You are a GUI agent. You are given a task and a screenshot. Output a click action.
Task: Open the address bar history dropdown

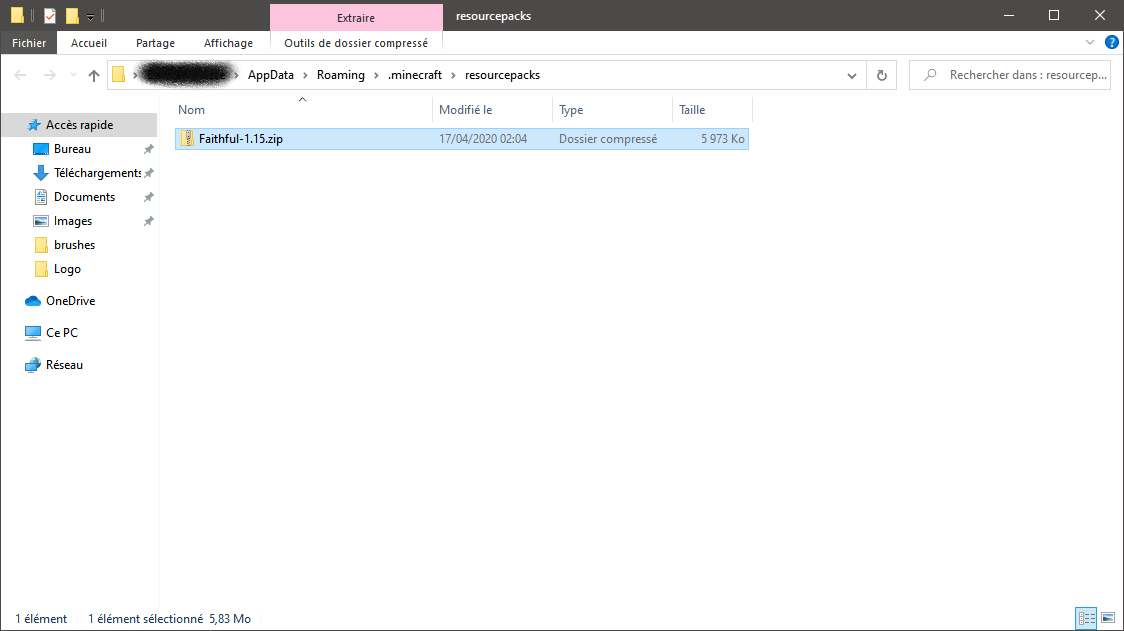(x=852, y=75)
